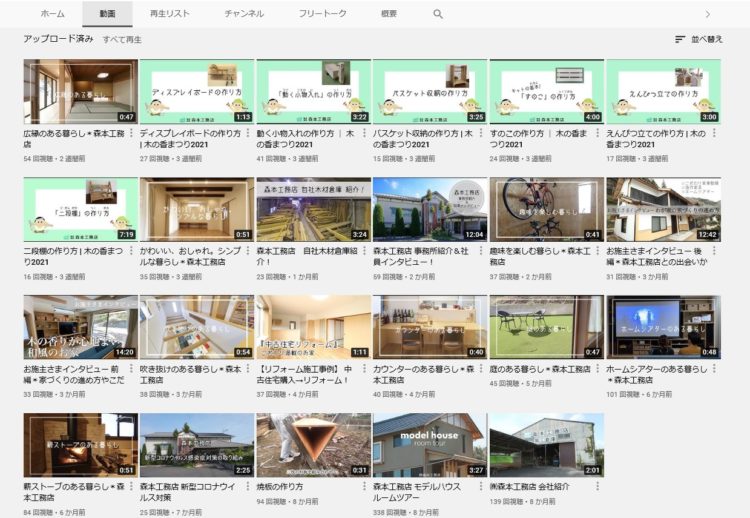Switch to the 概要 tab
Screen dimensions: 750x518
pyautogui.click(x=389, y=14)
